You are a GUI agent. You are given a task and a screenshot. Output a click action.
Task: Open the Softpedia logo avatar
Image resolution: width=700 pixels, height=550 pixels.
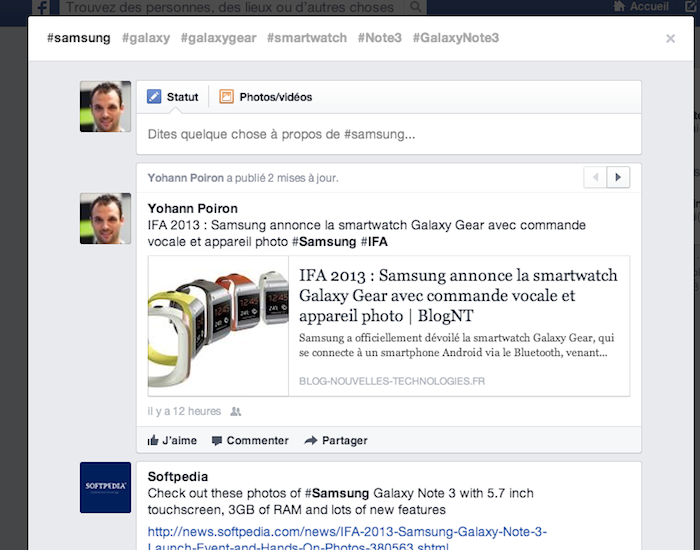coord(105,487)
